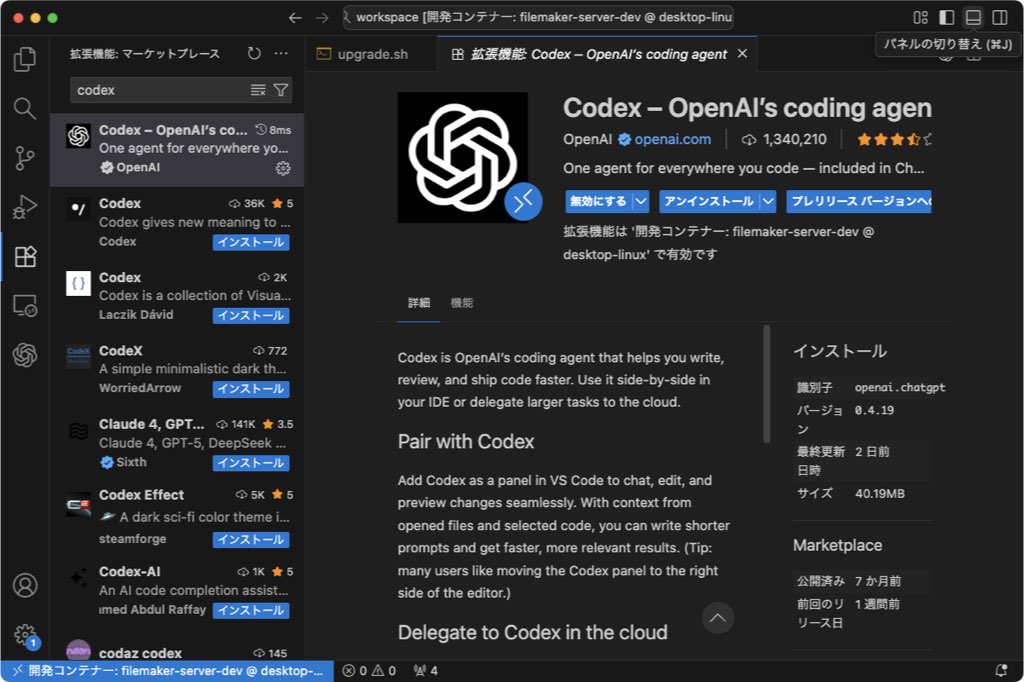Screen dimensions: 1024x682
Task: Open manage gear for Codex extension
Action: pos(283,168)
